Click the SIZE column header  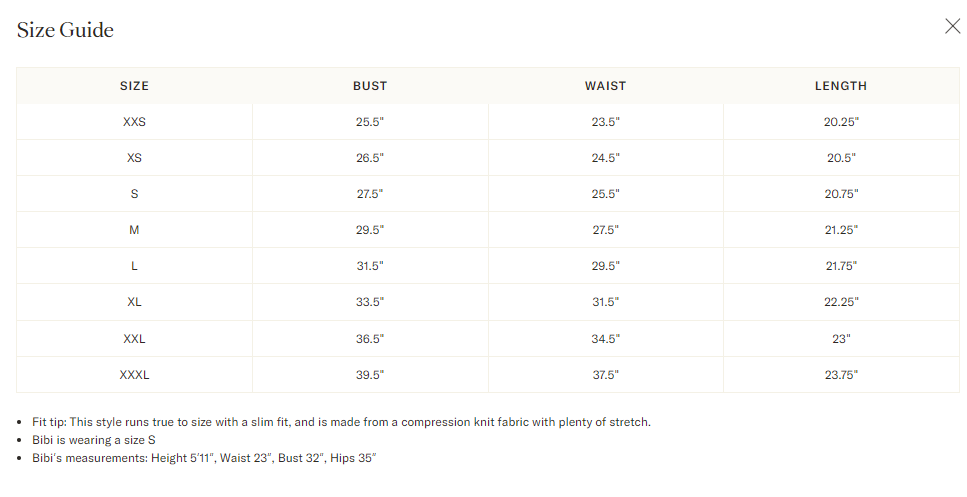pyautogui.click(x=134, y=86)
